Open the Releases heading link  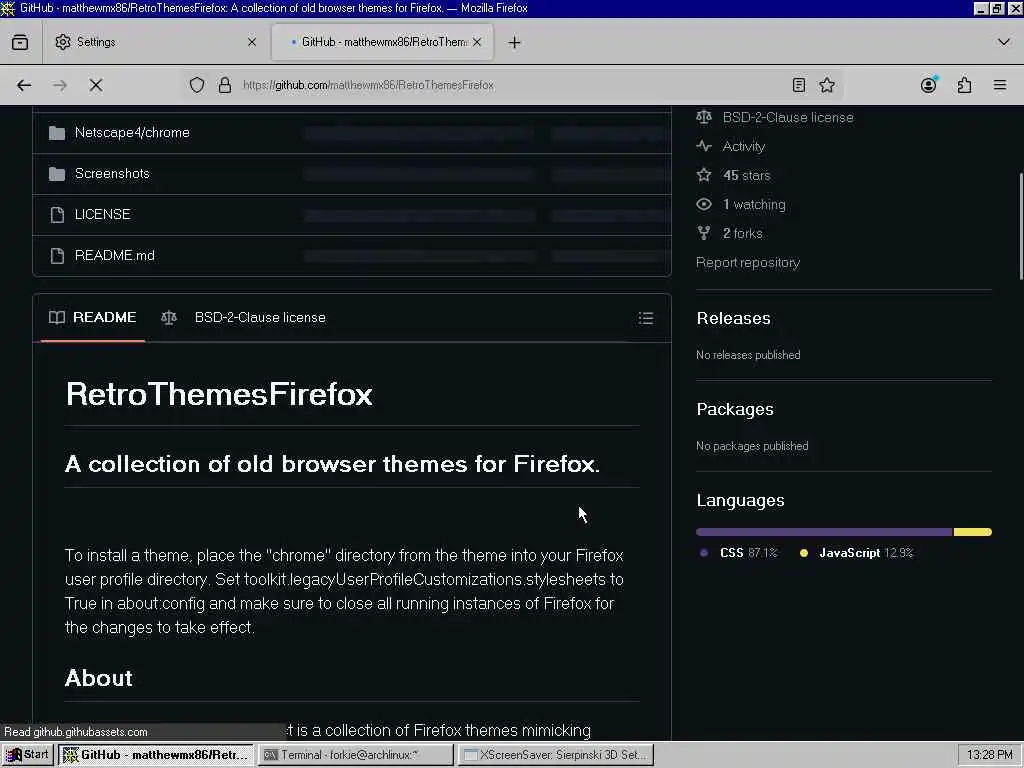coord(733,319)
